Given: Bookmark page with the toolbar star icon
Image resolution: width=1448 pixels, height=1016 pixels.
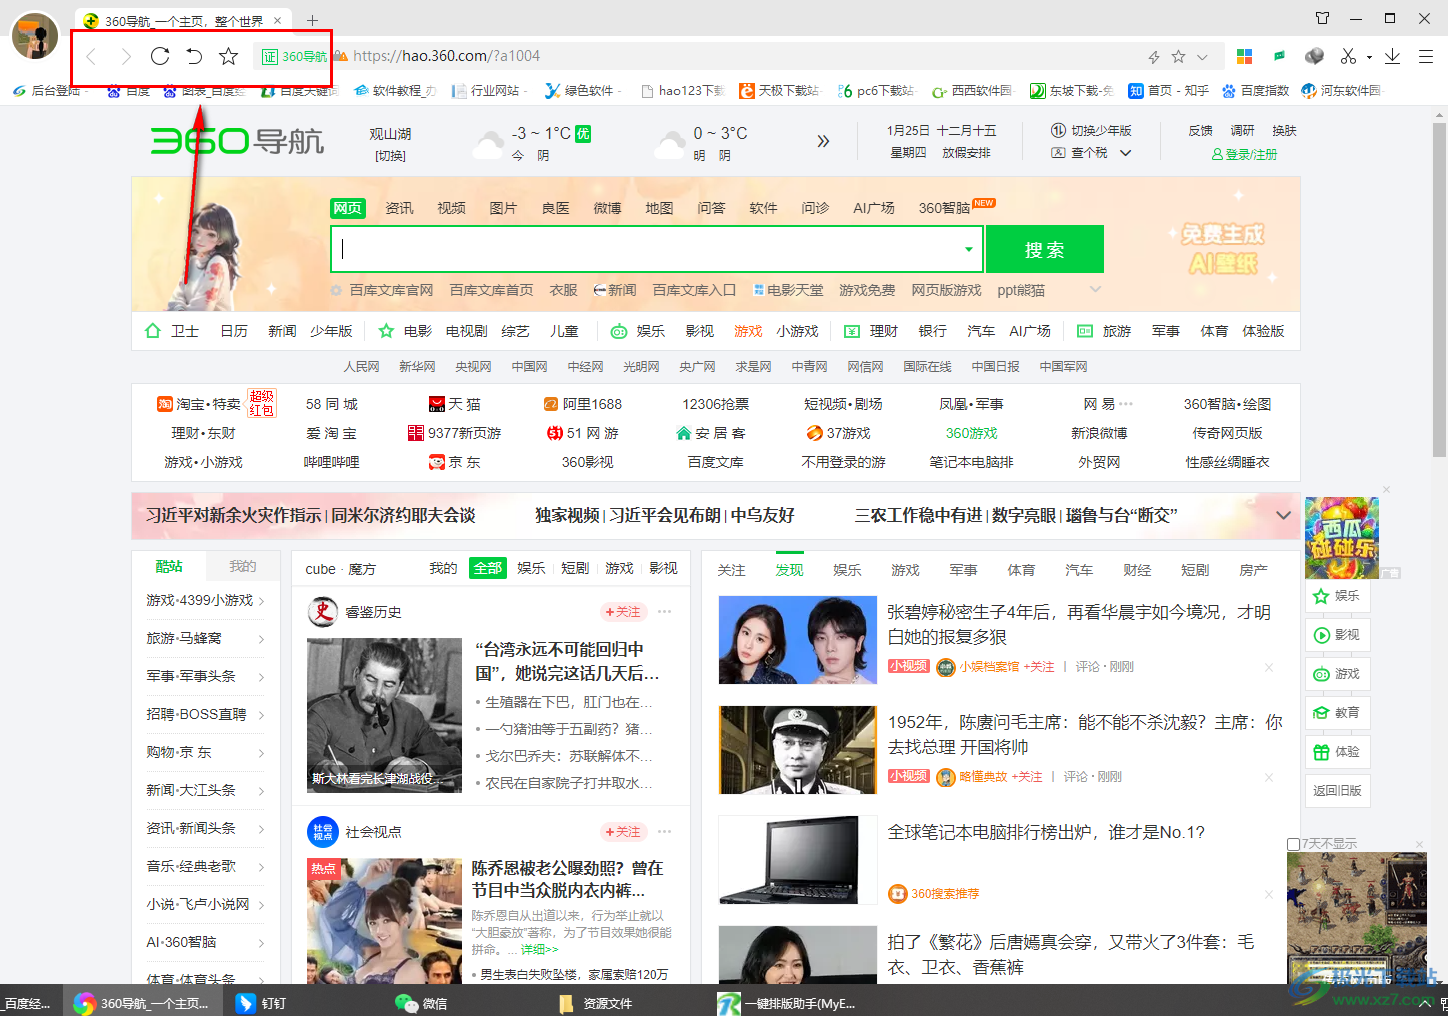Looking at the screenshot, I should click(229, 56).
